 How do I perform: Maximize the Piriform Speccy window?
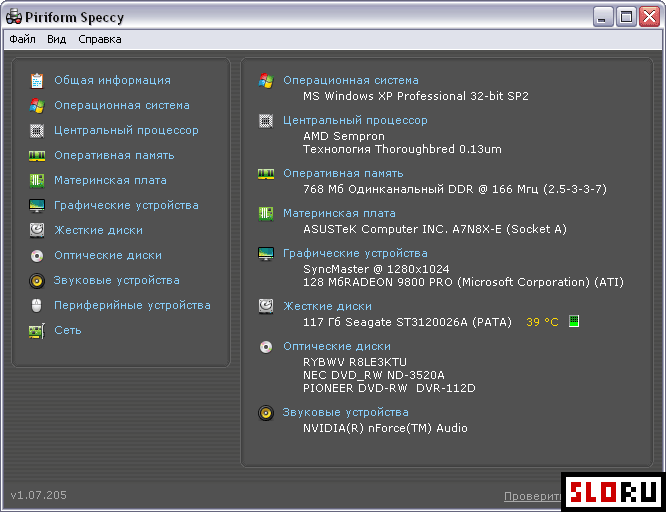coord(626,17)
